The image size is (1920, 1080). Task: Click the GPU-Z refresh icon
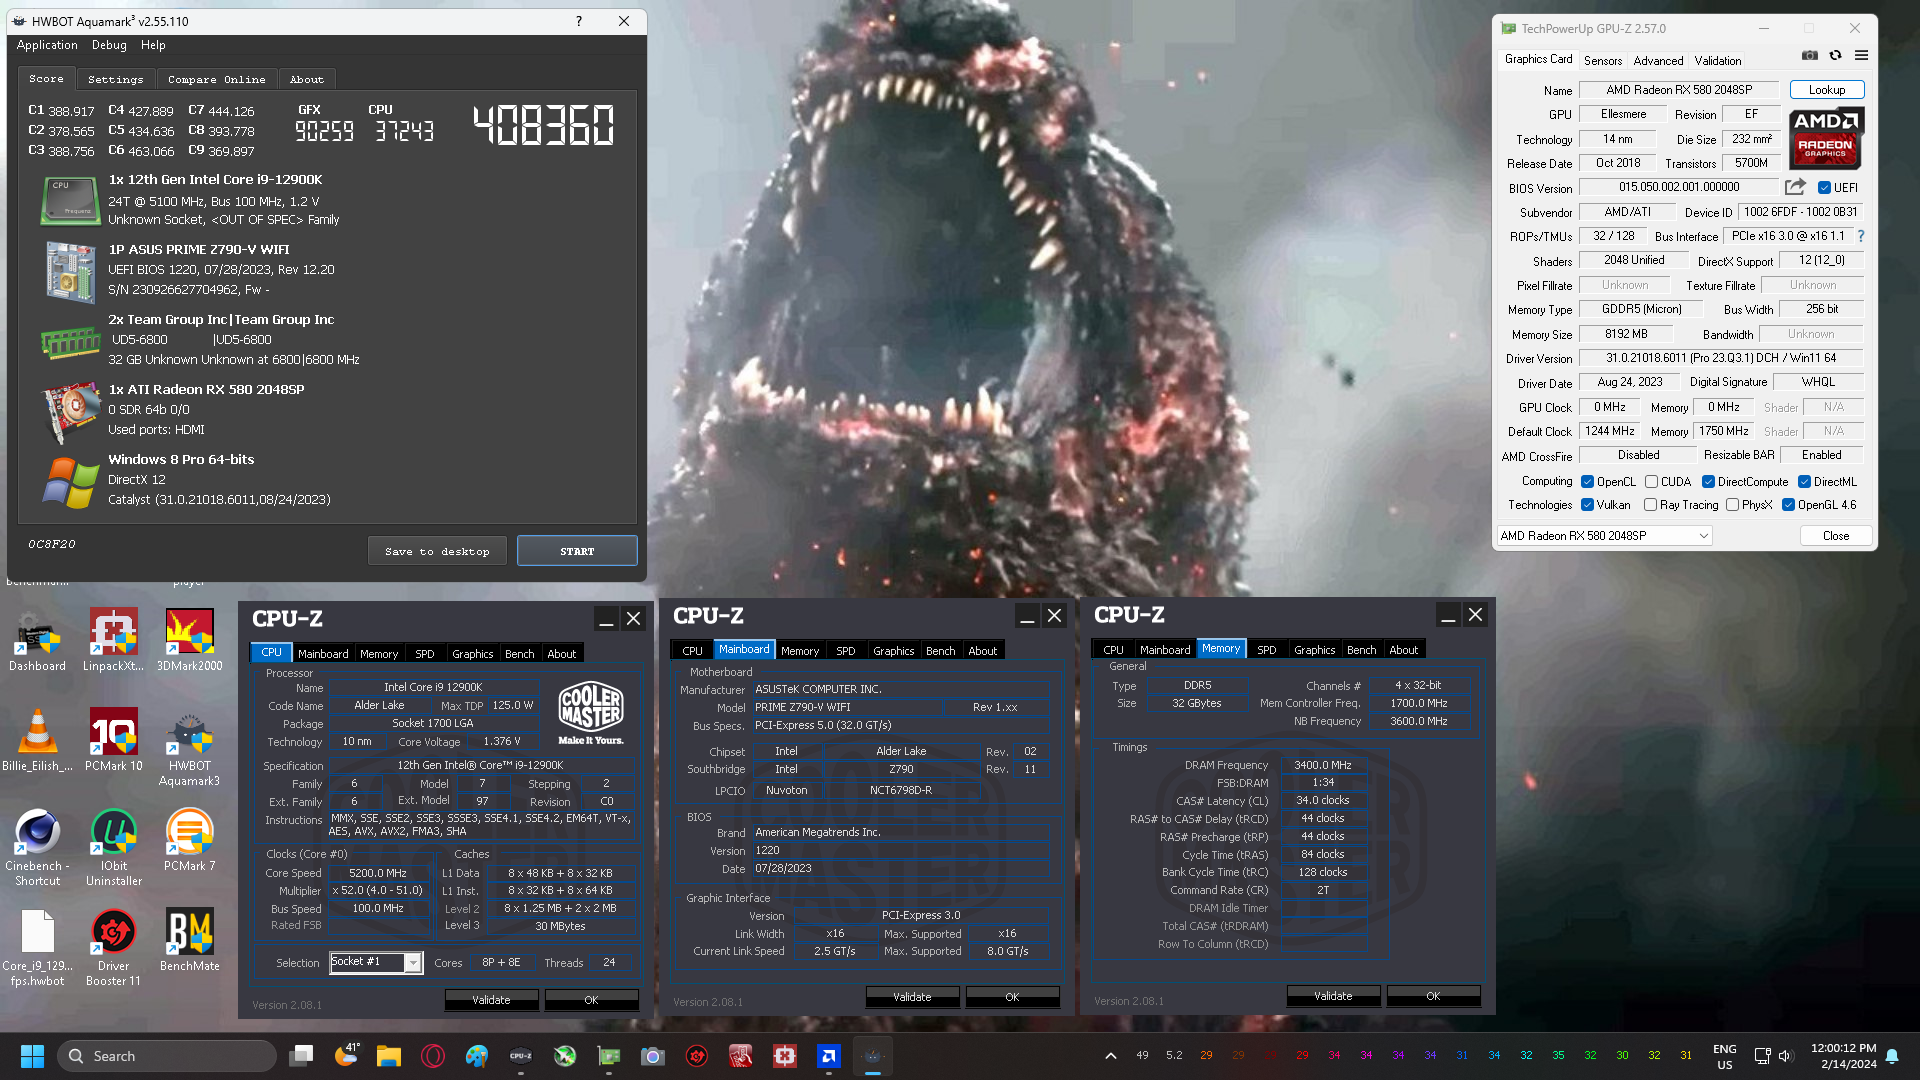pos(1835,56)
